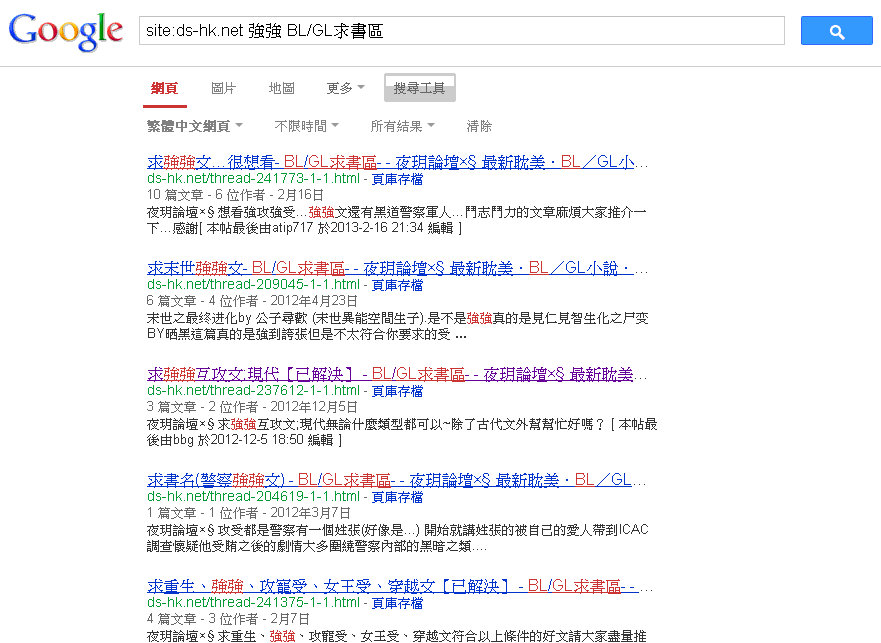
Task: Click the Google logo
Action: point(66,31)
